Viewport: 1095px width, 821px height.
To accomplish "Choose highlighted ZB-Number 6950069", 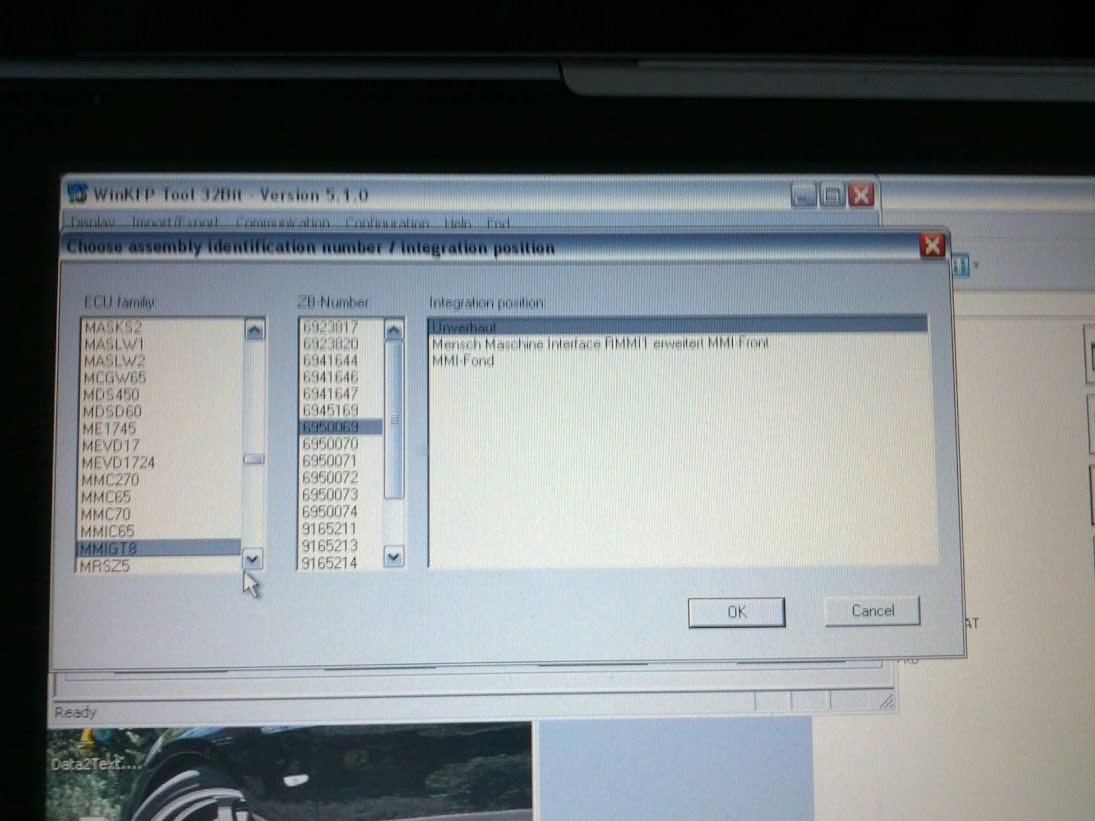I will 341,427.
